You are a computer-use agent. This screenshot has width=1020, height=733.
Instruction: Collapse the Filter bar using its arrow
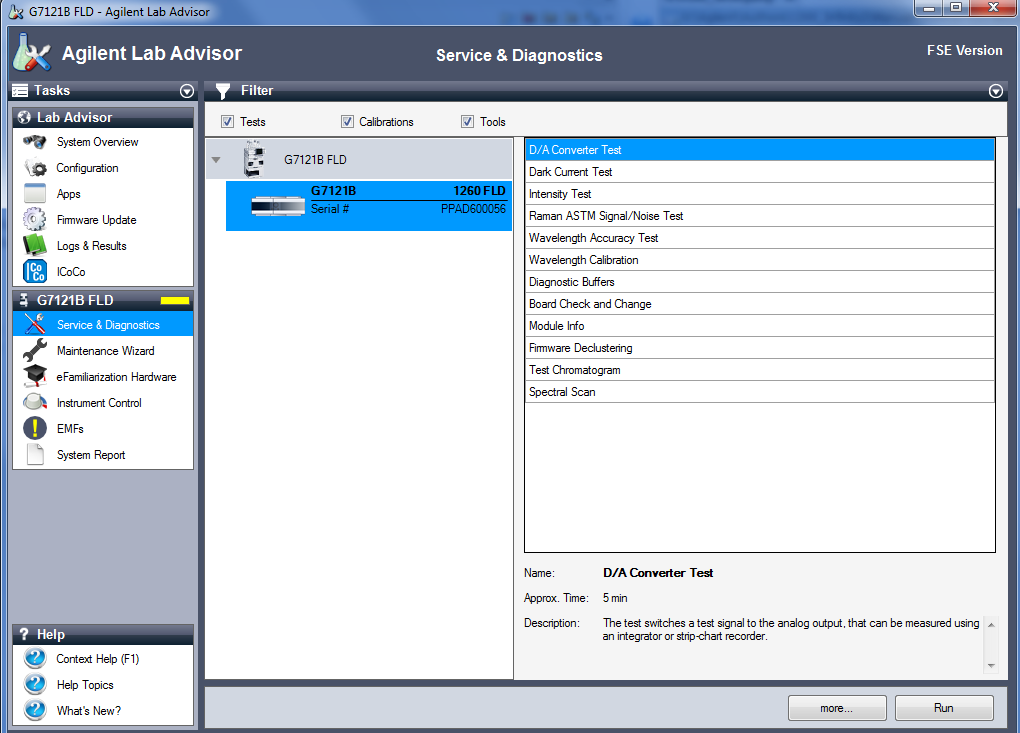995,90
